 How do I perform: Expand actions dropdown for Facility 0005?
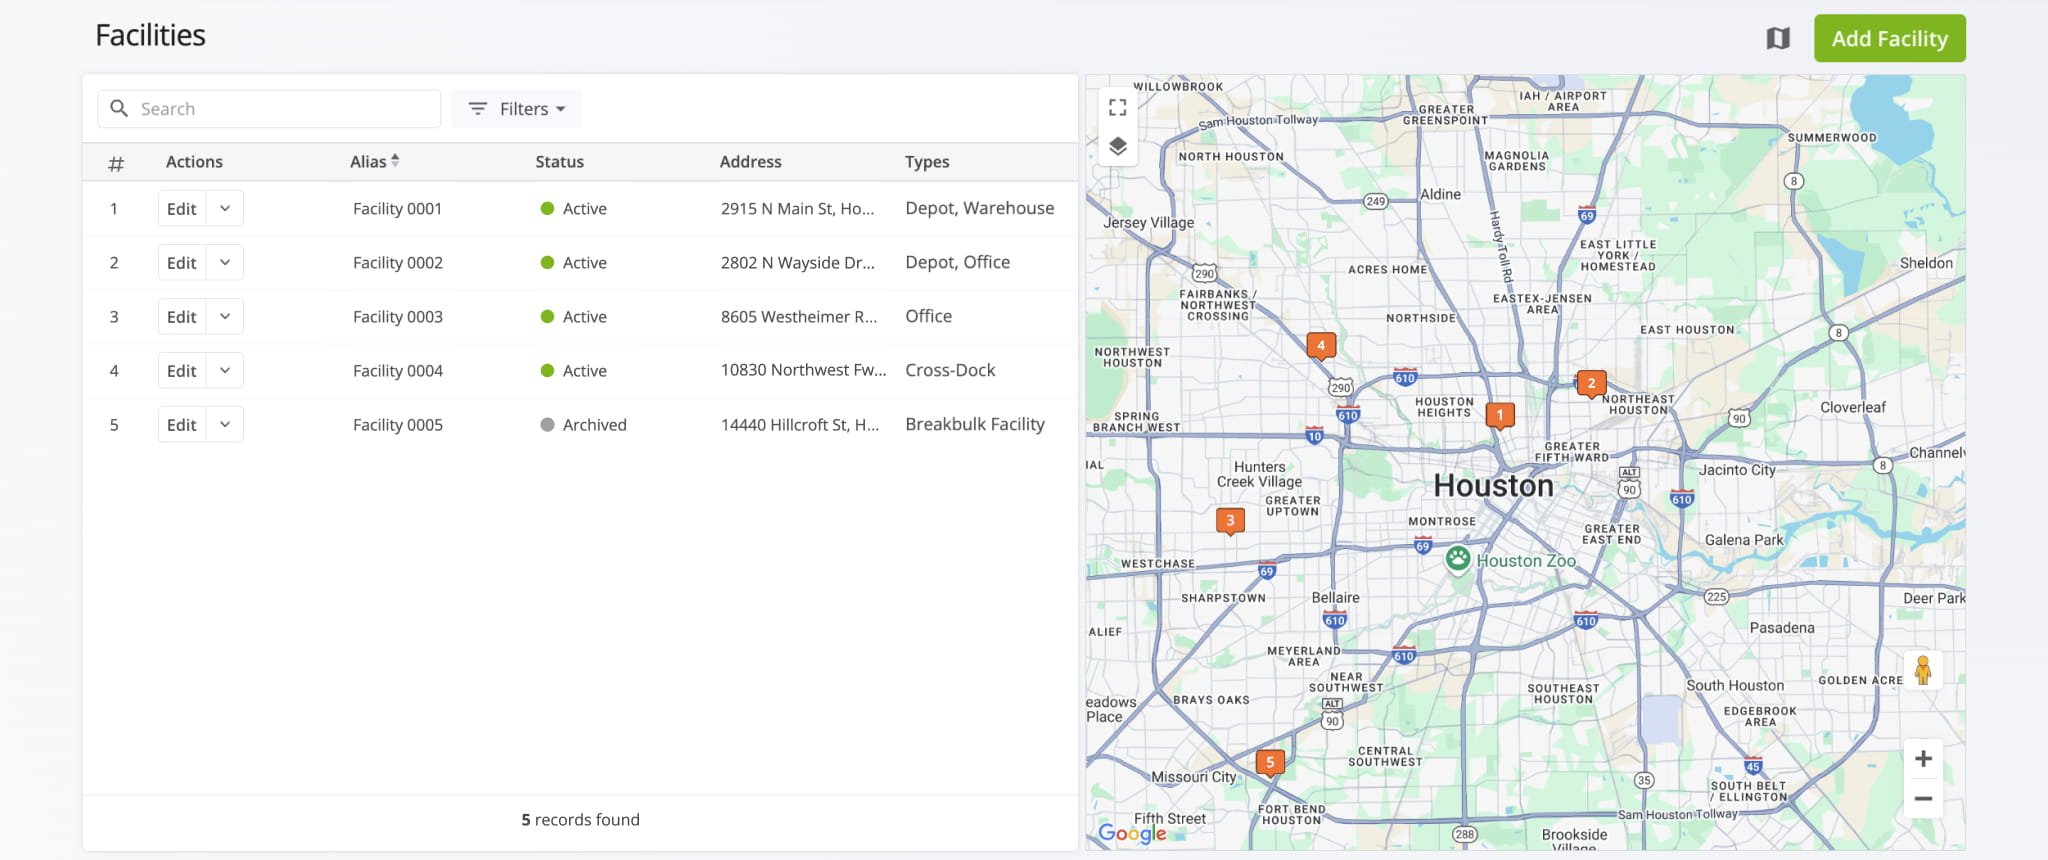(225, 425)
